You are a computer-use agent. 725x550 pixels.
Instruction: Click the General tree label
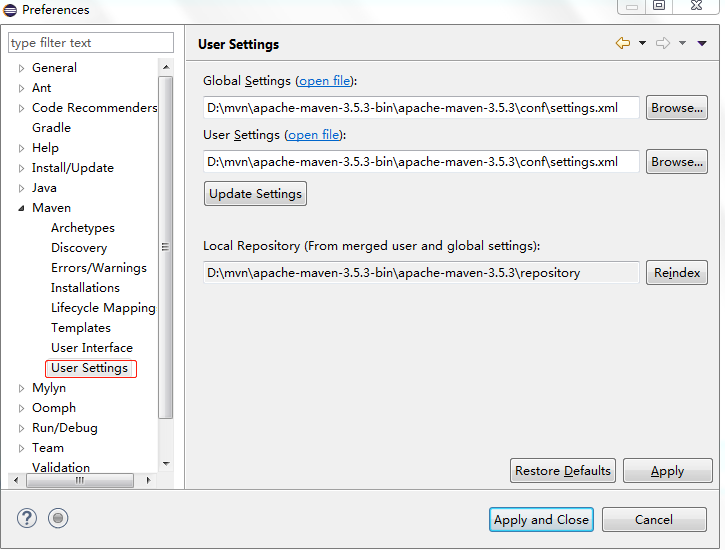click(55, 68)
